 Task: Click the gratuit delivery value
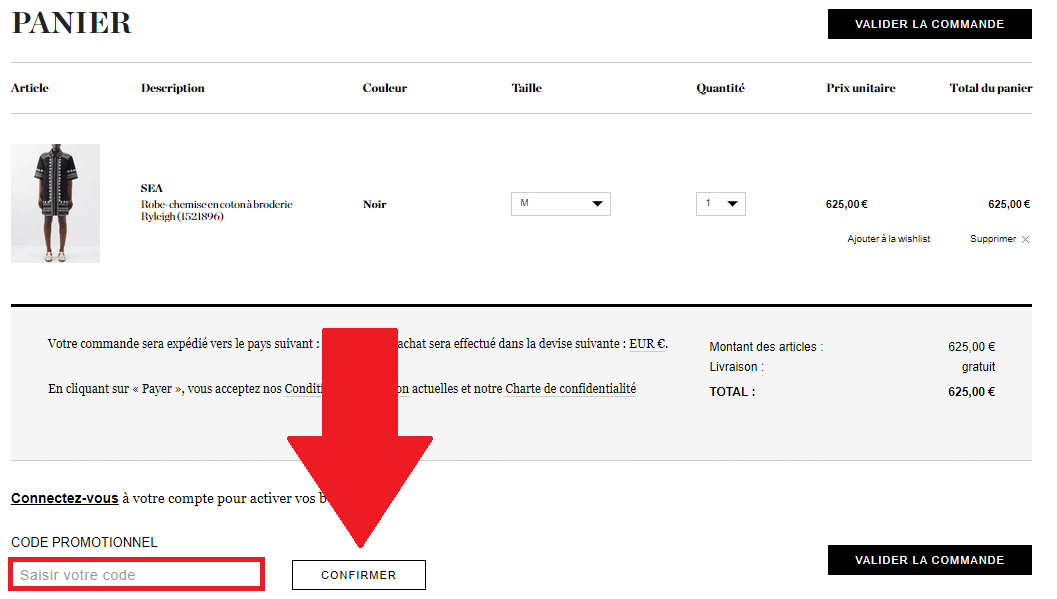(978, 367)
